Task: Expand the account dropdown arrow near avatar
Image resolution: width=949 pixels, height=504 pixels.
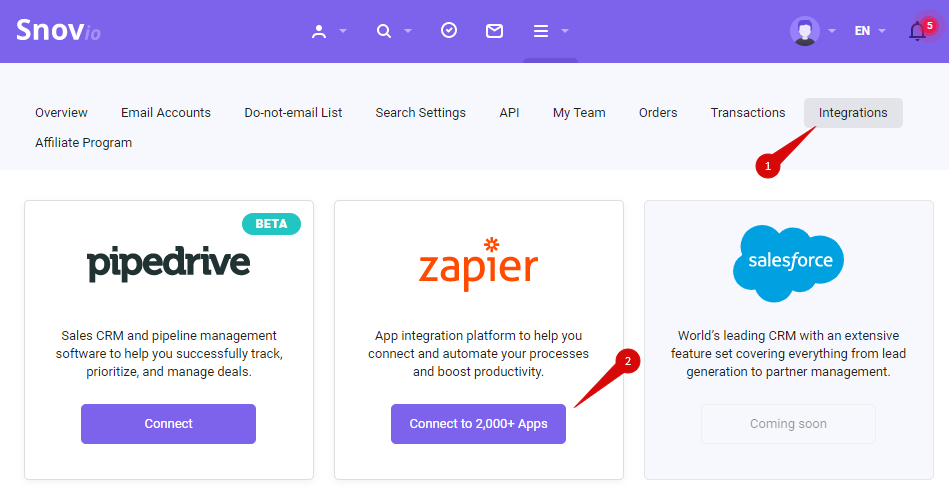Action: 832,31
